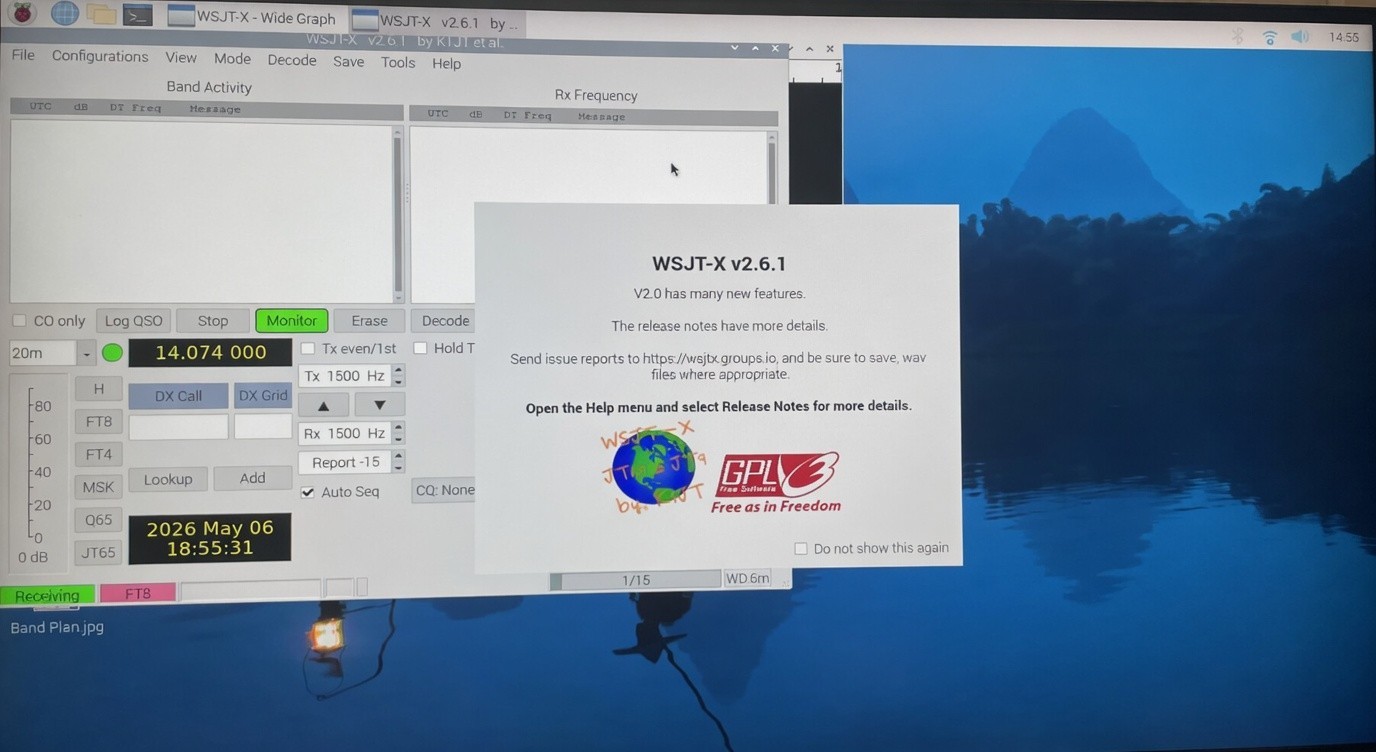Viewport: 1376px width, 752px height.
Task: Select the FT4 mode button
Action: point(98,454)
